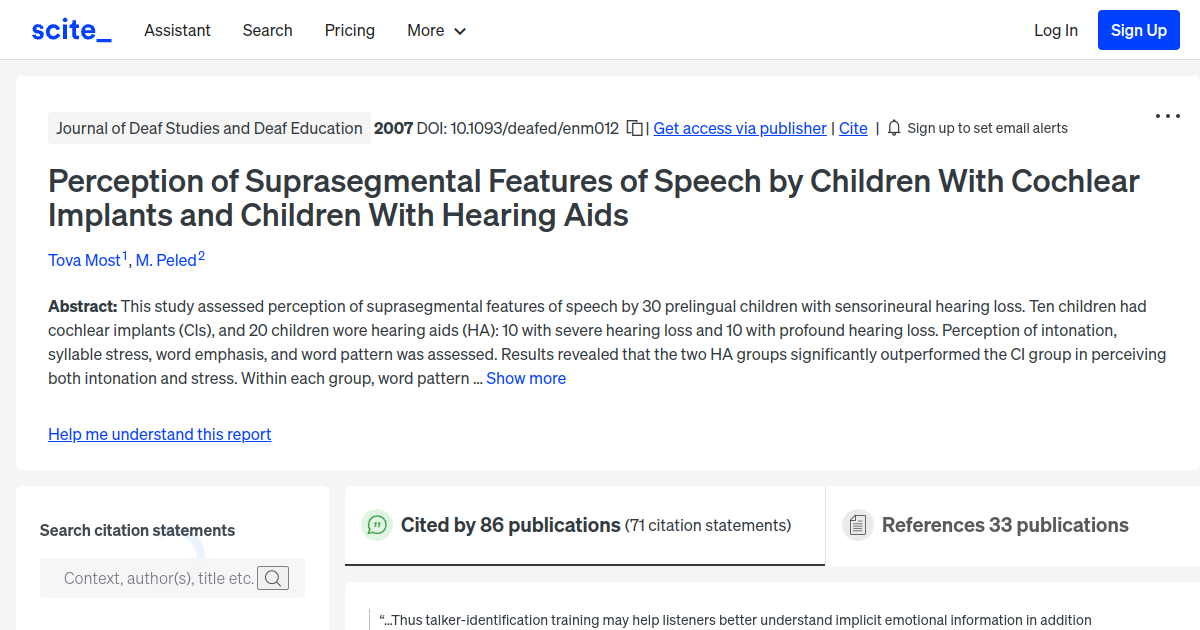Open the three-dot overflow menu
This screenshot has width=1200, height=630.
click(1167, 116)
